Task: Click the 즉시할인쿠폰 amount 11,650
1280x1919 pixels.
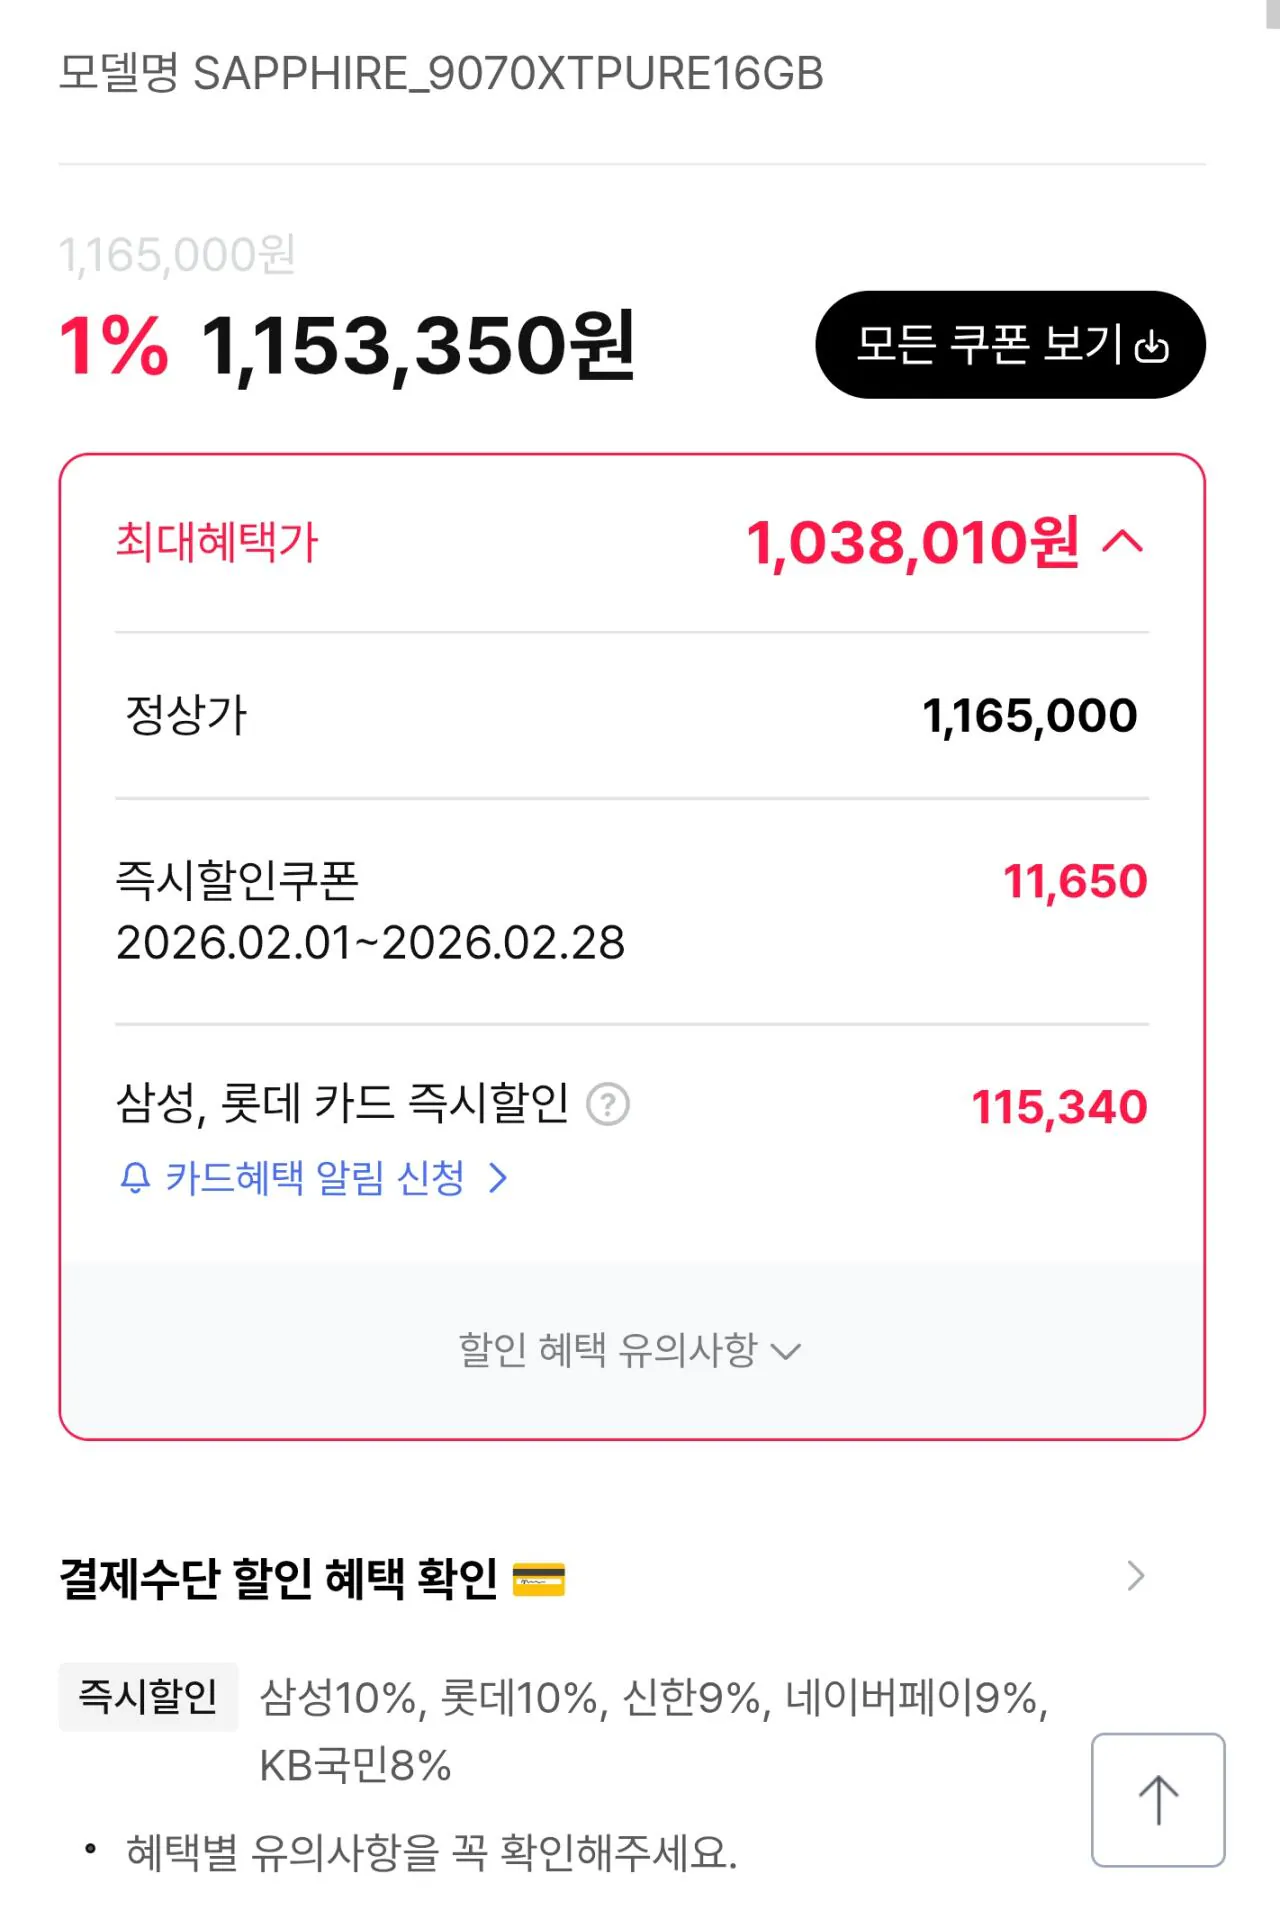Action: tap(1074, 881)
